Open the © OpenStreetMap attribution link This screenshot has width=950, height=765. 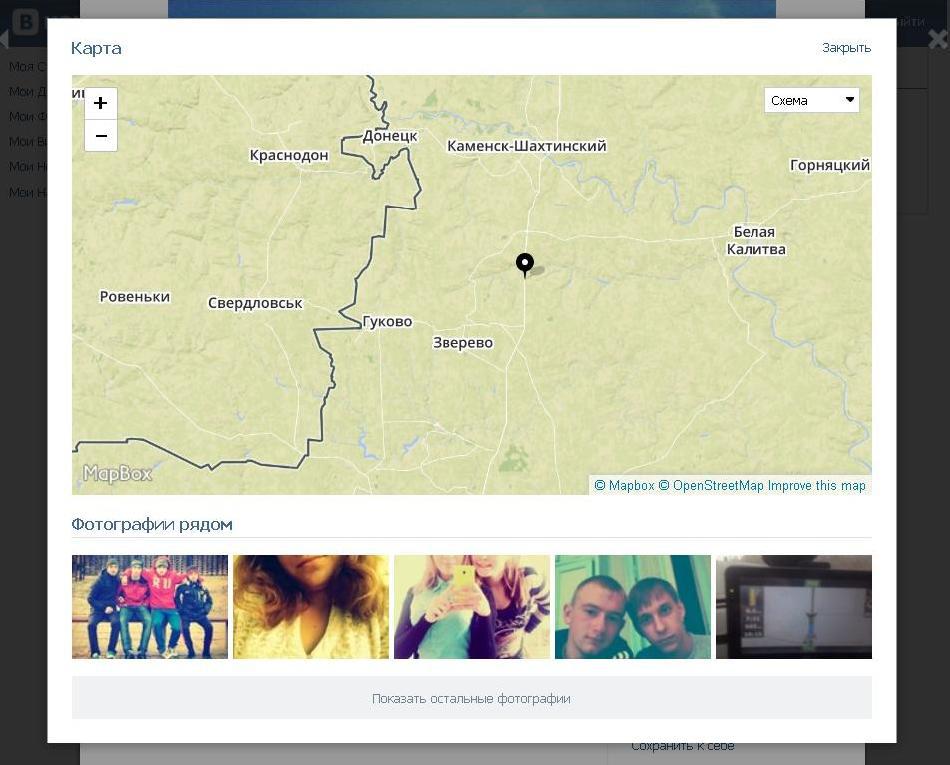(x=711, y=486)
